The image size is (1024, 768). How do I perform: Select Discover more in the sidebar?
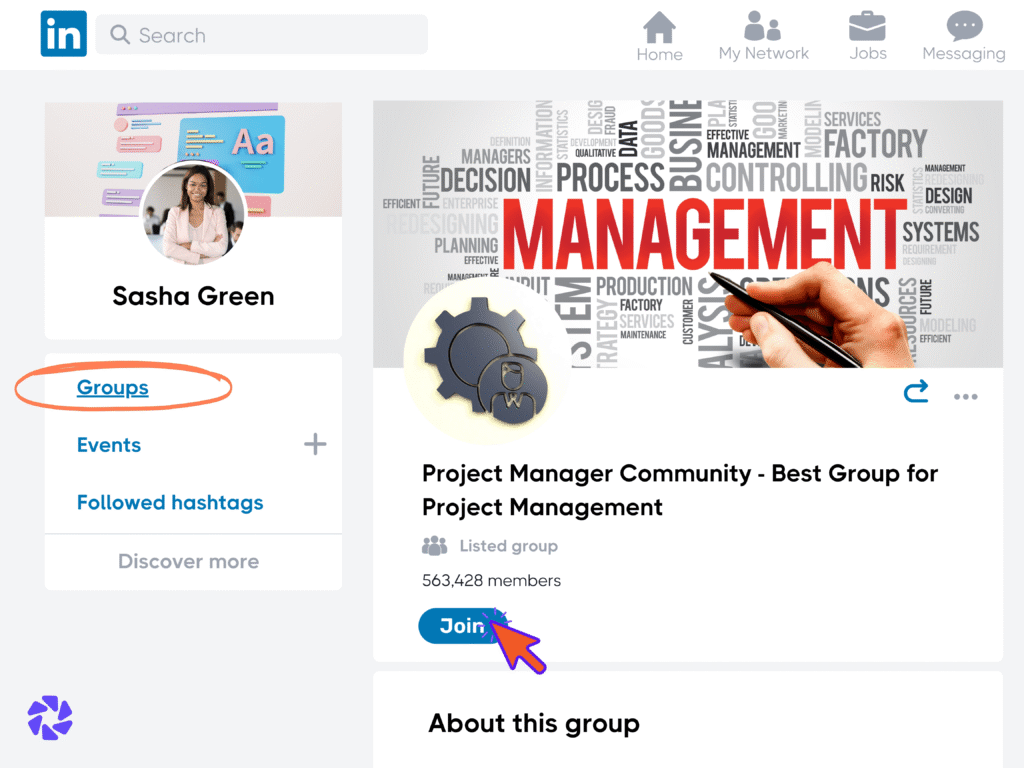[188, 561]
